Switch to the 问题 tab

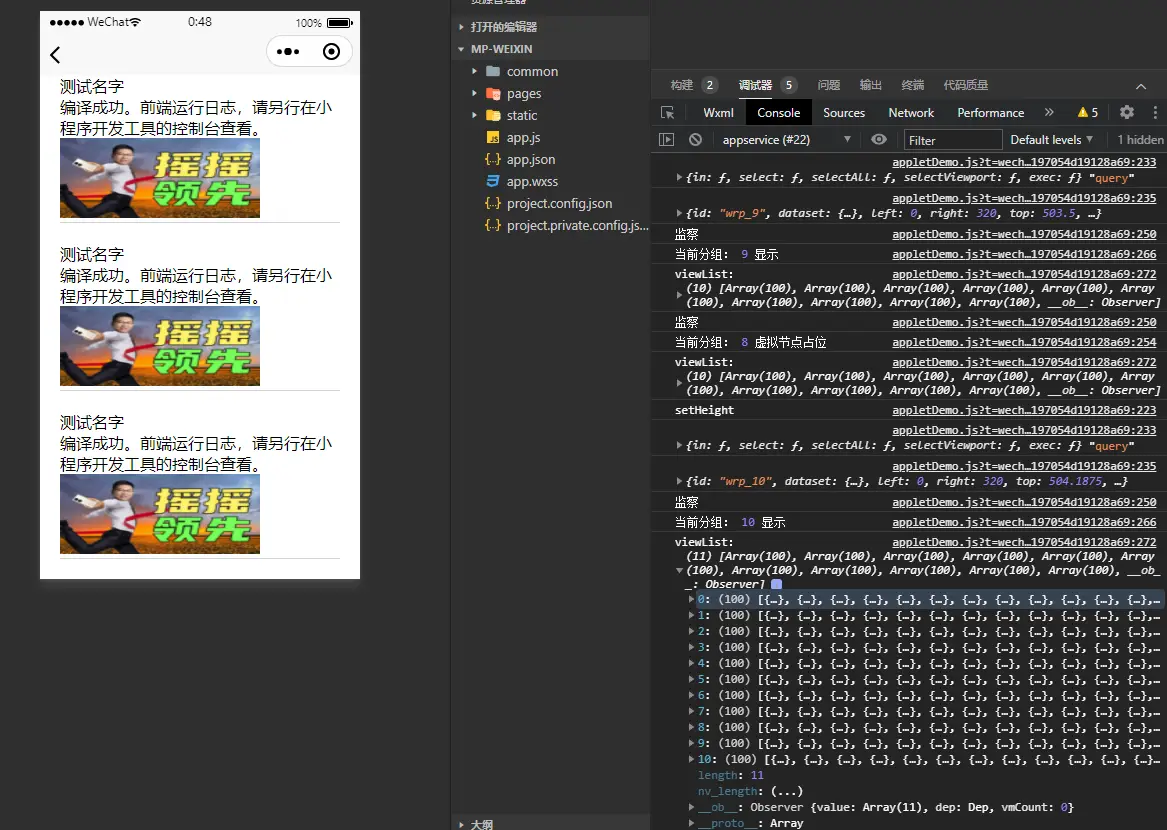click(828, 85)
